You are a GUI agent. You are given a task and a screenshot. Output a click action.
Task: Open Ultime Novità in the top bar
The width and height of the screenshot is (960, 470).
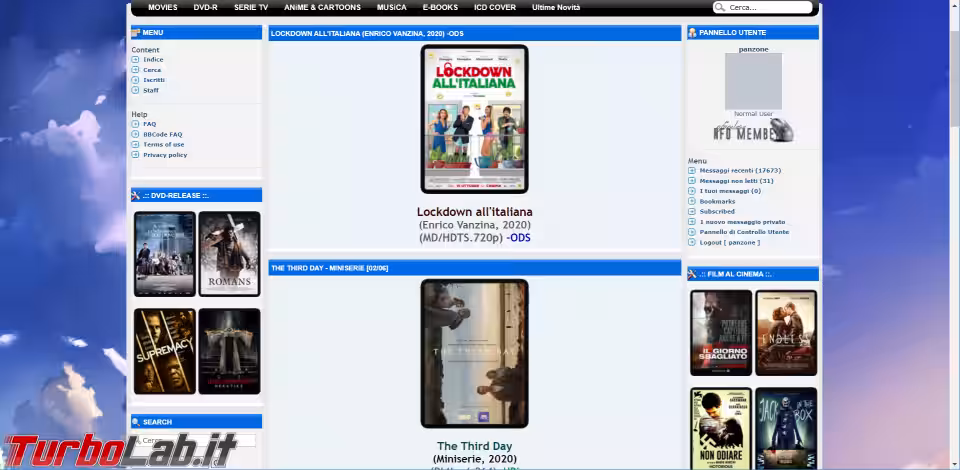[x=556, y=7]
